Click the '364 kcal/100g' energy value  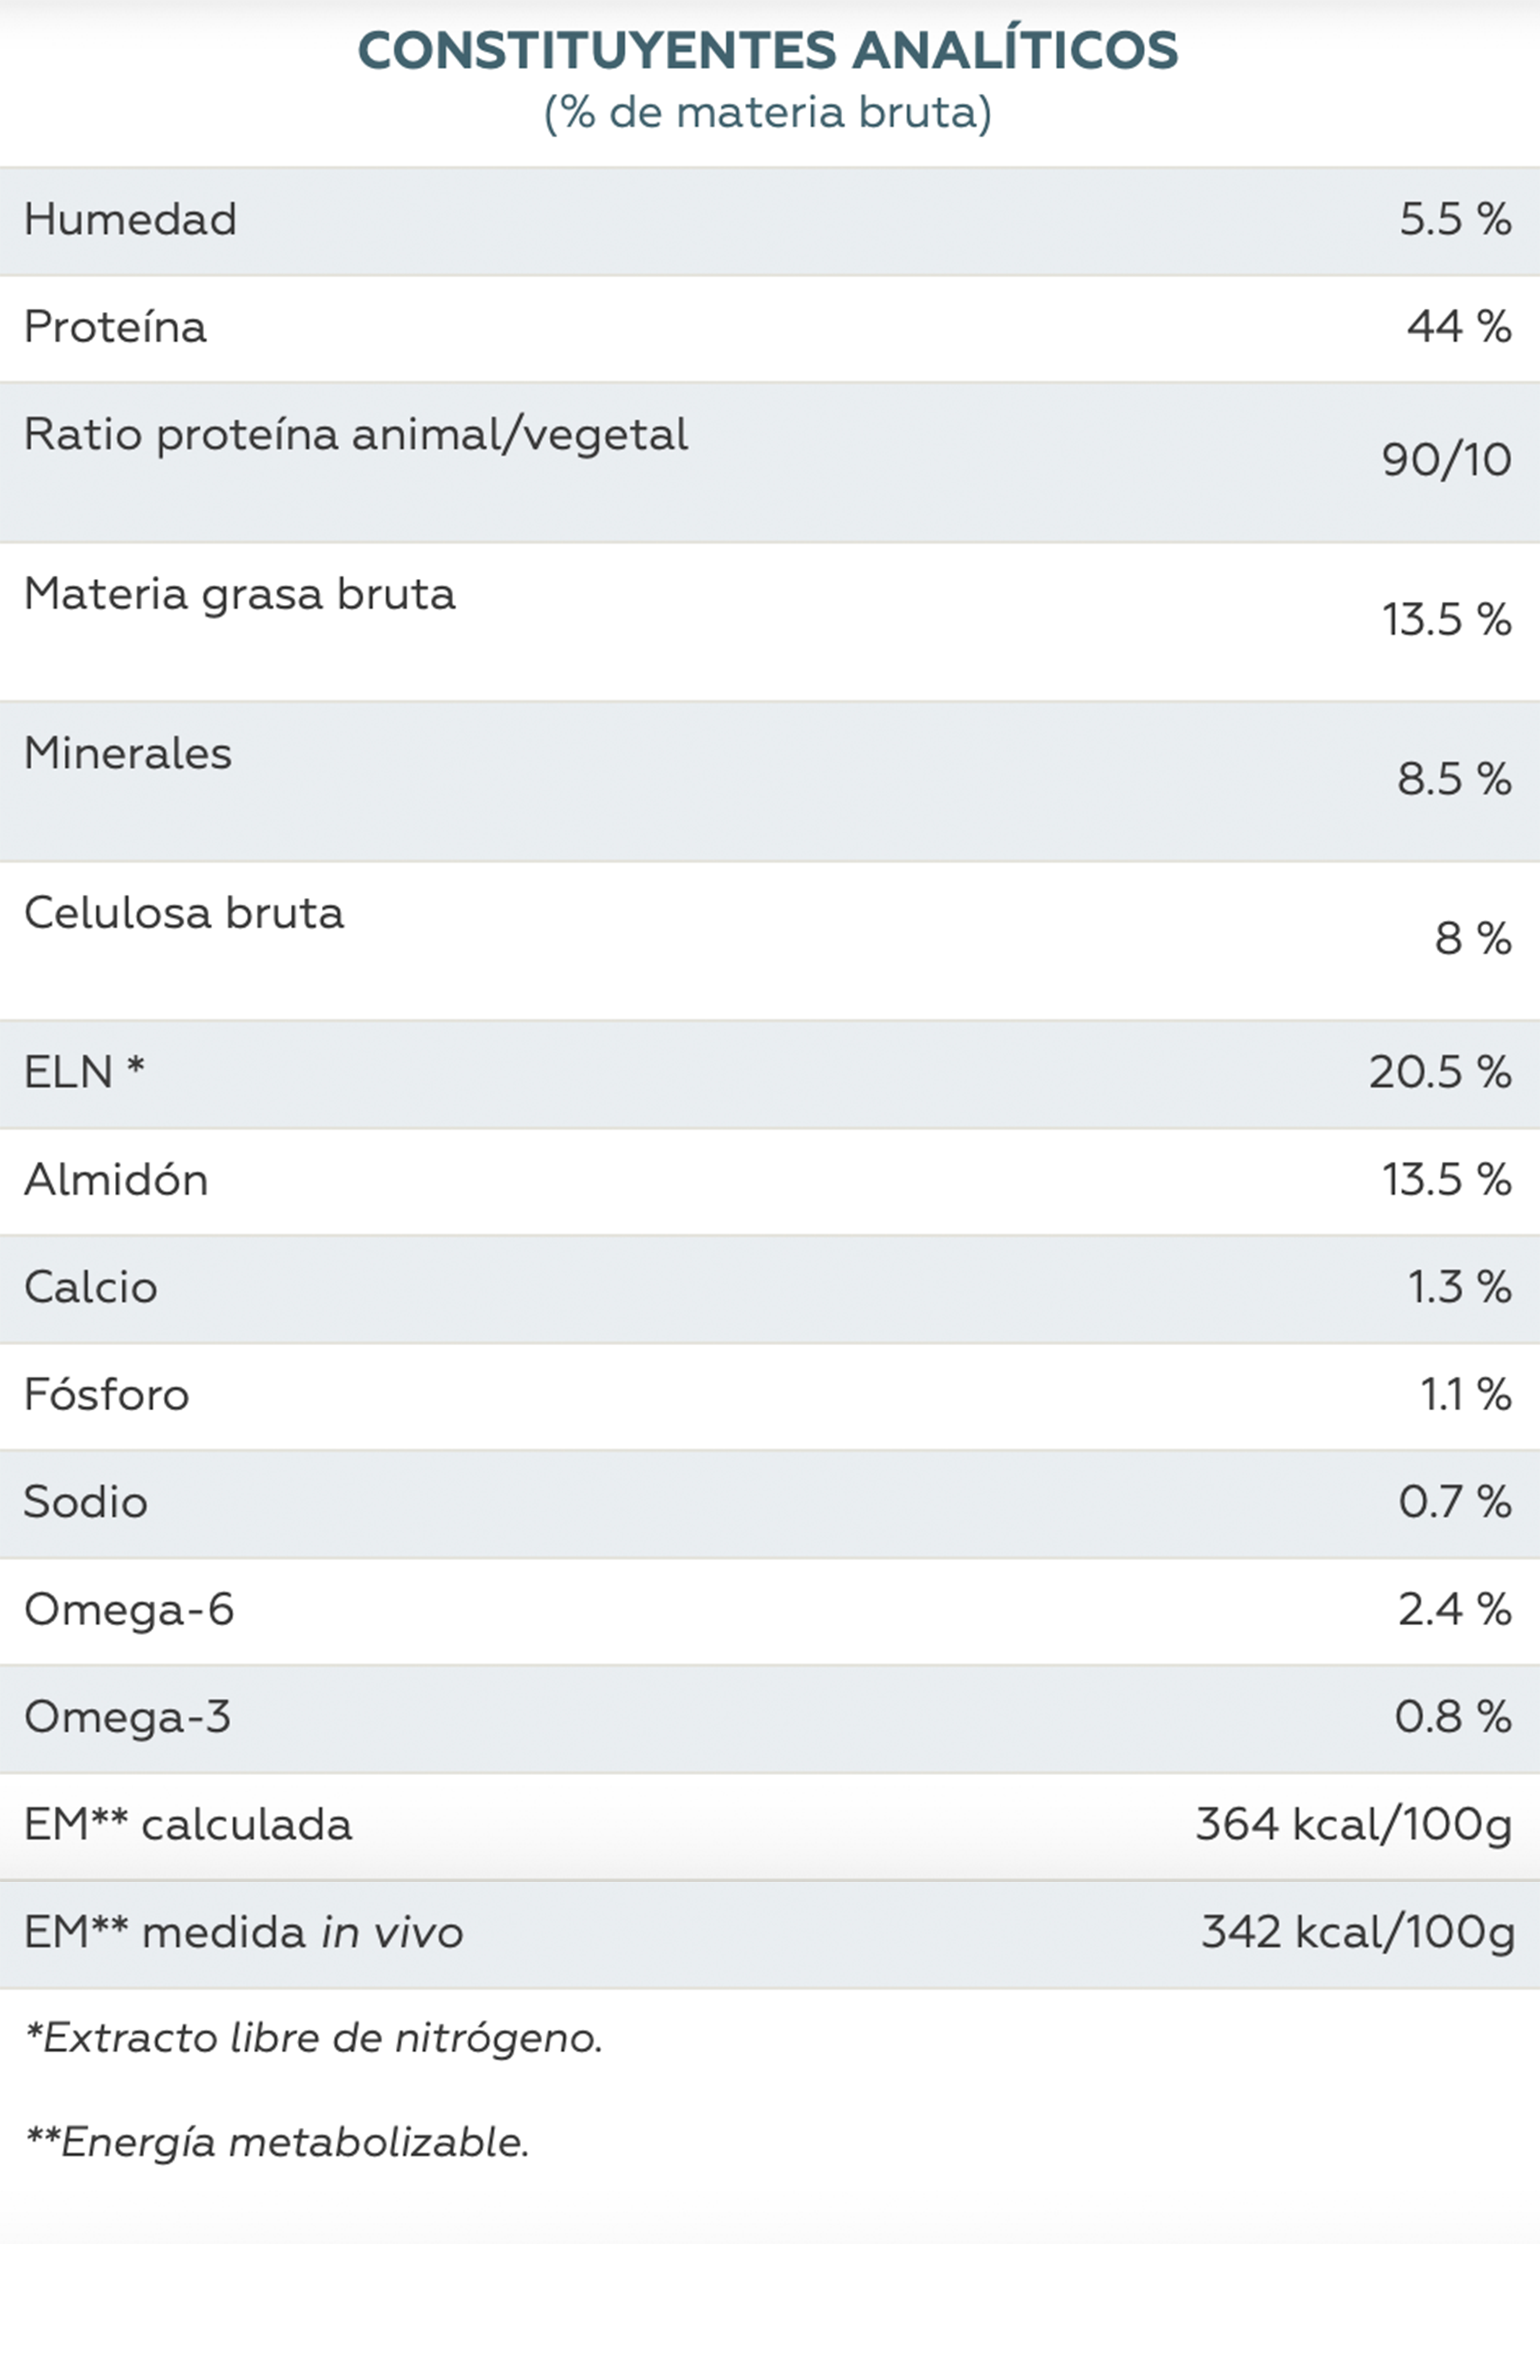(x=1353, y=1825)
